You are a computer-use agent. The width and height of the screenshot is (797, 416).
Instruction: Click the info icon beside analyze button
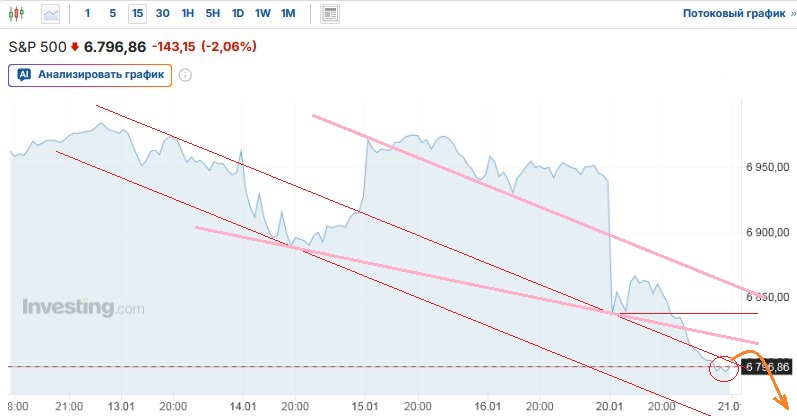[x=185, y=75]
